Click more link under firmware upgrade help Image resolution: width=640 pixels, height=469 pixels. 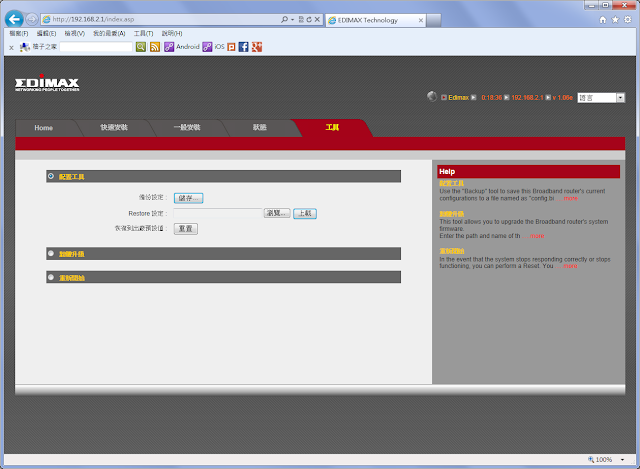tap(537, 236)
